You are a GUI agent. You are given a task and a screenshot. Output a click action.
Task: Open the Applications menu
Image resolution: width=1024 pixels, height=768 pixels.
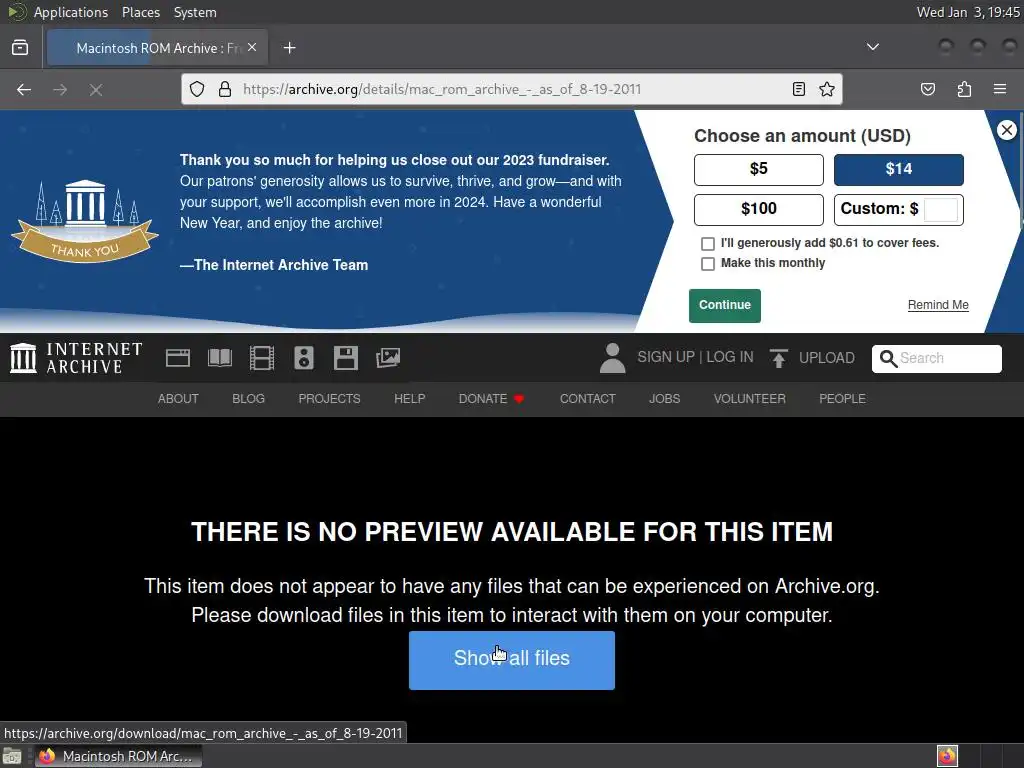click(71, 12)
